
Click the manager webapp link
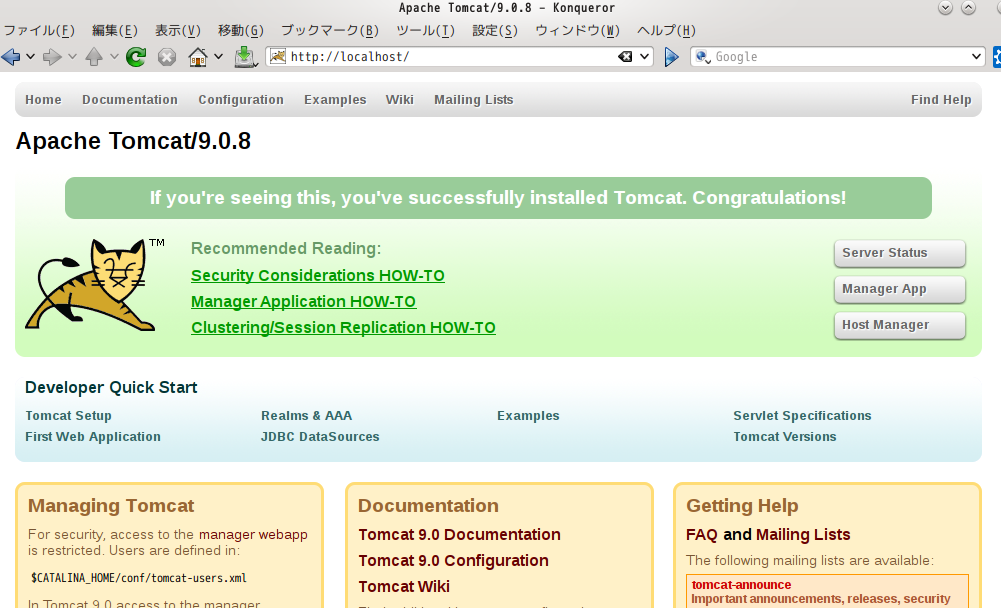253,535
